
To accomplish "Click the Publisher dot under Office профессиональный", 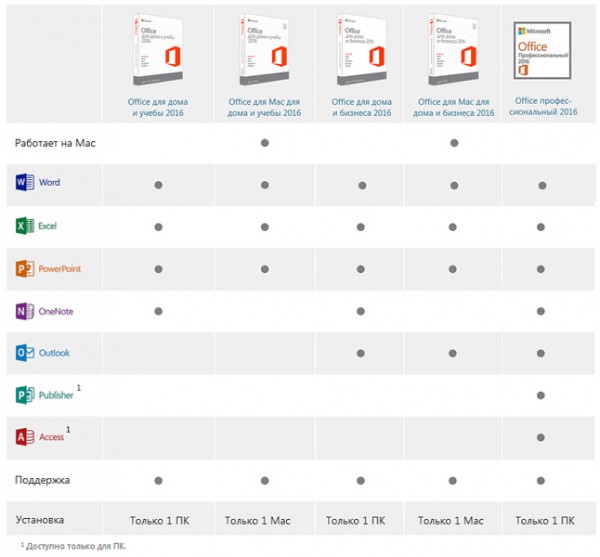I will pos(541,395).
